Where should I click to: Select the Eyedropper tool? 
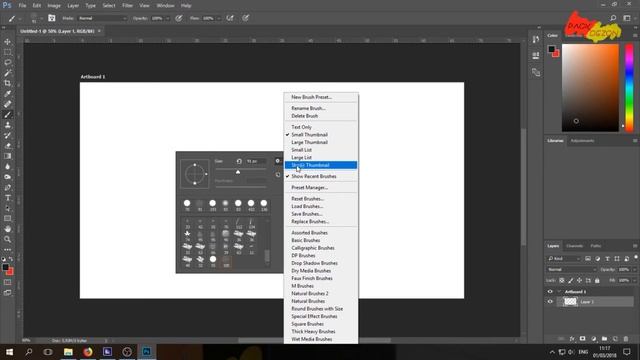click(x=7, y=94)
